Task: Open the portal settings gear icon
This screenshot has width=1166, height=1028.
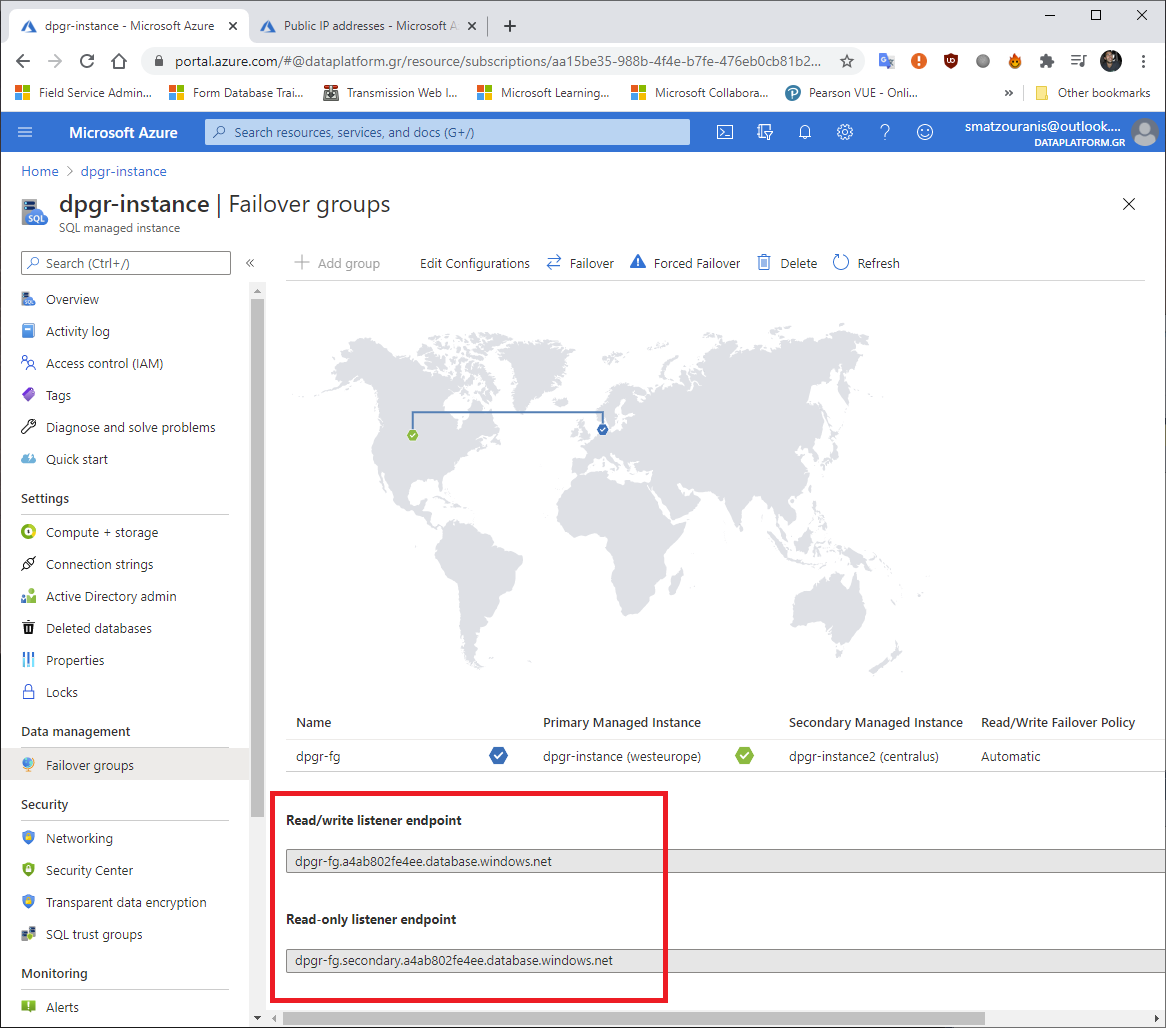Action: 845,131
